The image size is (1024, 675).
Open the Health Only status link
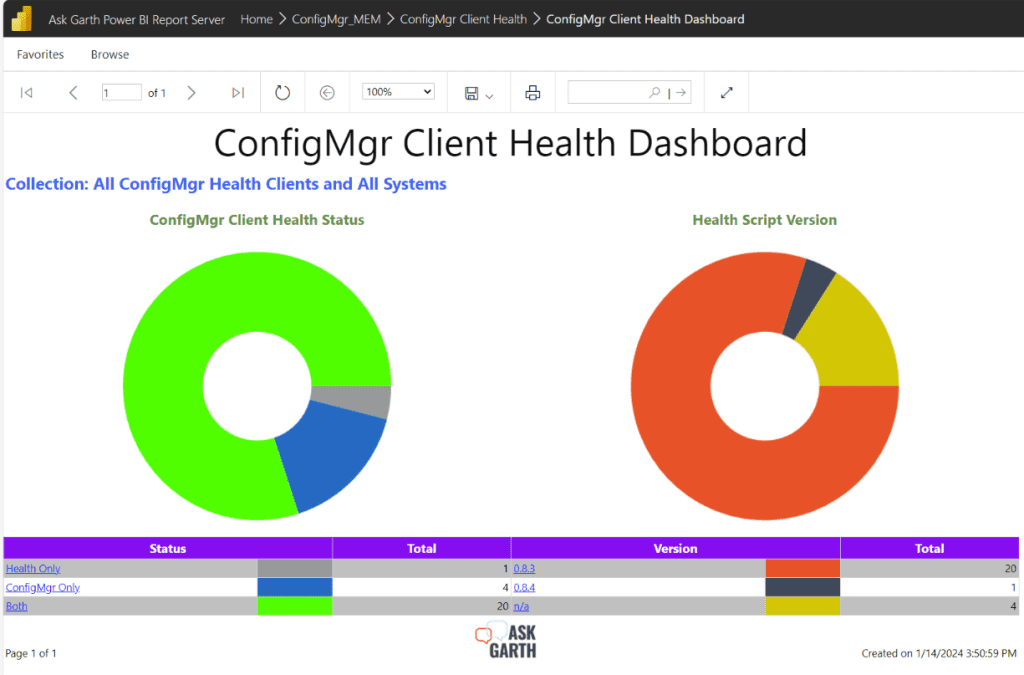coord(33,569)
